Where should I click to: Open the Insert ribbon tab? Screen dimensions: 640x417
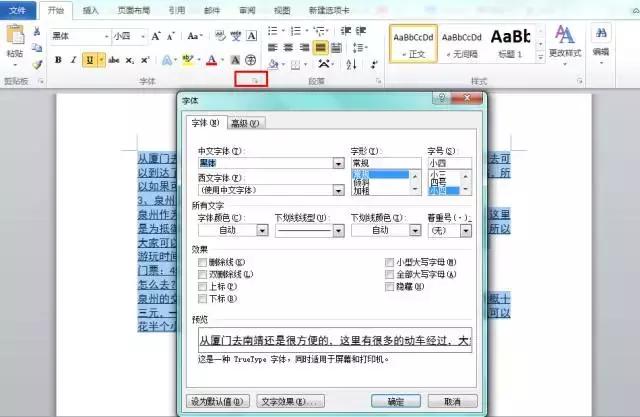pyautogui.click(x=90, y=10)
